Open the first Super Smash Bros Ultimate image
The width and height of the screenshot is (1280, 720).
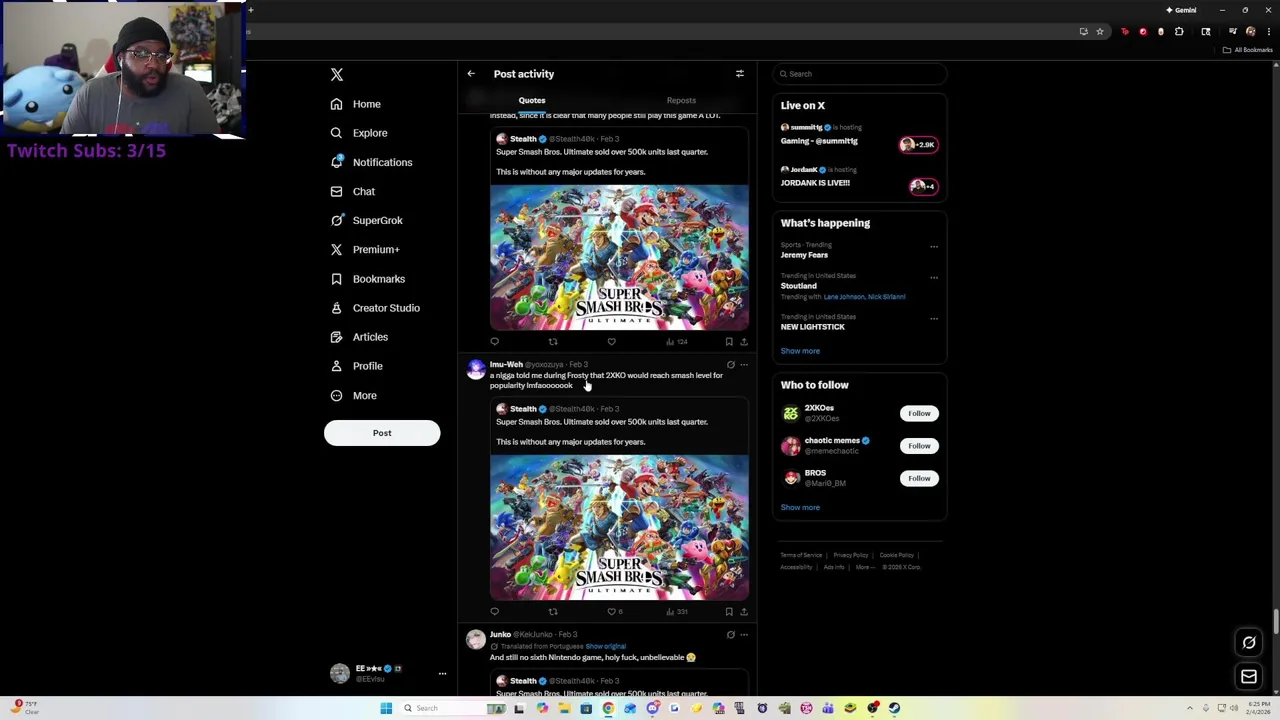[x=619, y=257]
